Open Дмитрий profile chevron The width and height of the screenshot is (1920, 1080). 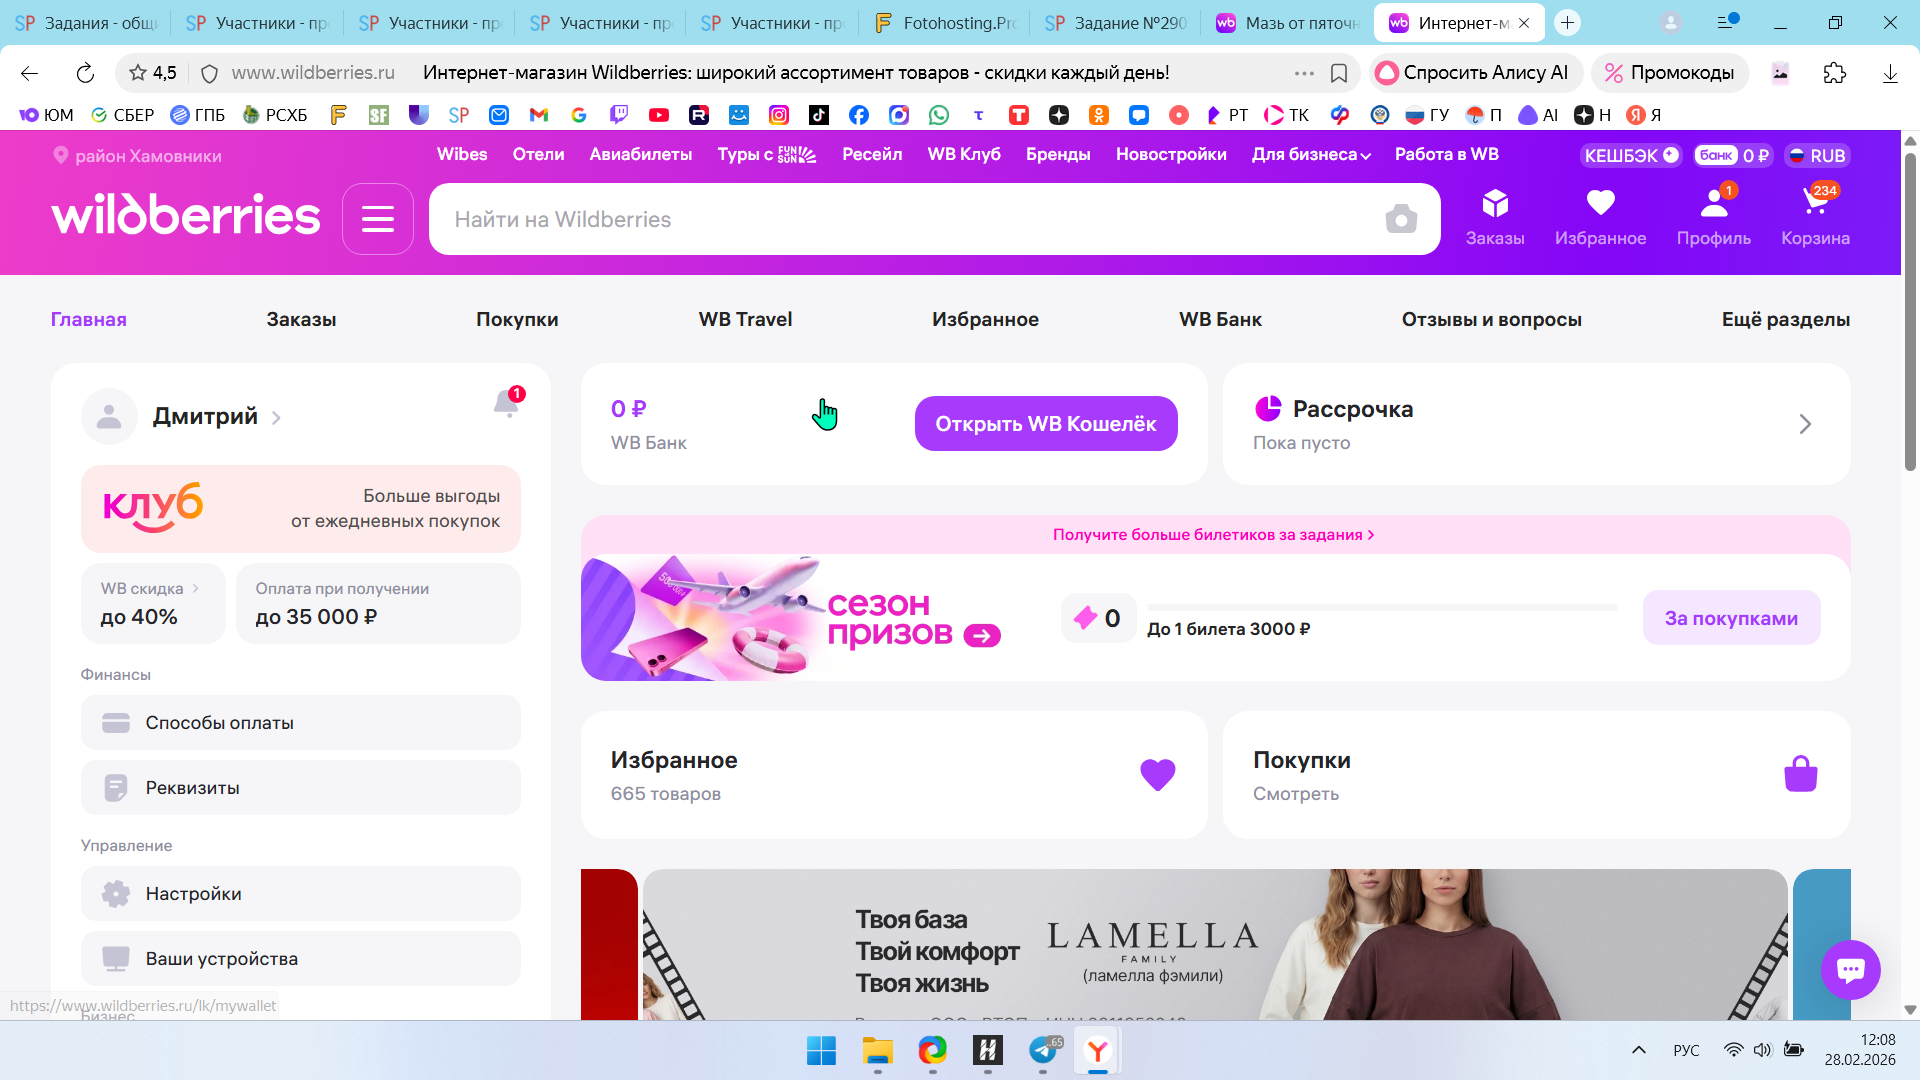click(277, 418)
